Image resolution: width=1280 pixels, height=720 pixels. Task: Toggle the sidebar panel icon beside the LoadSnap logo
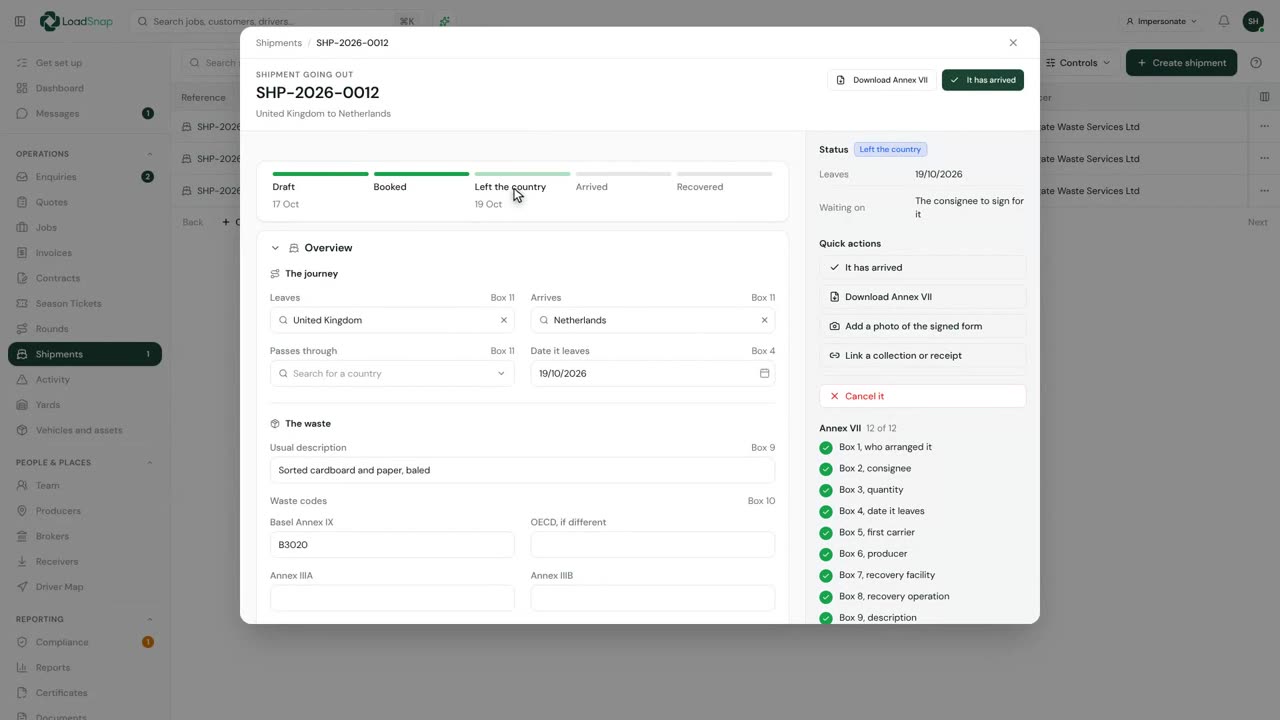20,21
